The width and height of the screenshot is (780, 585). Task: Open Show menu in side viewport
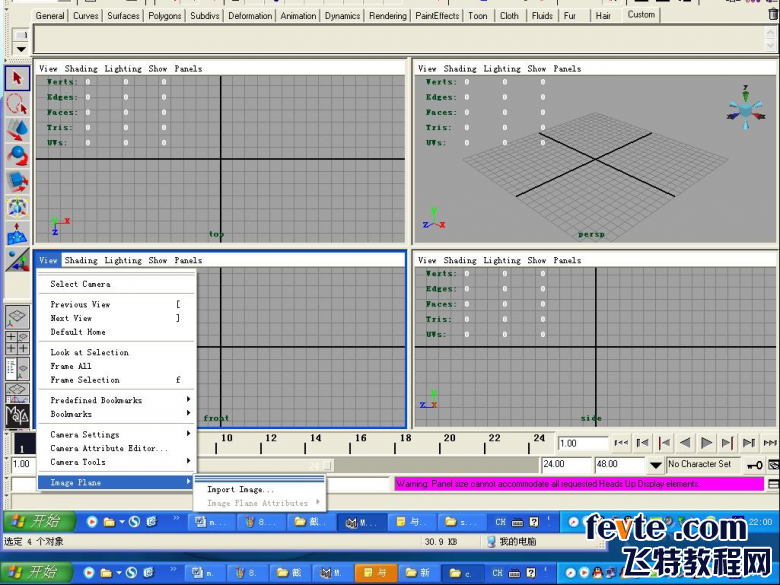[x=536, y=260]
